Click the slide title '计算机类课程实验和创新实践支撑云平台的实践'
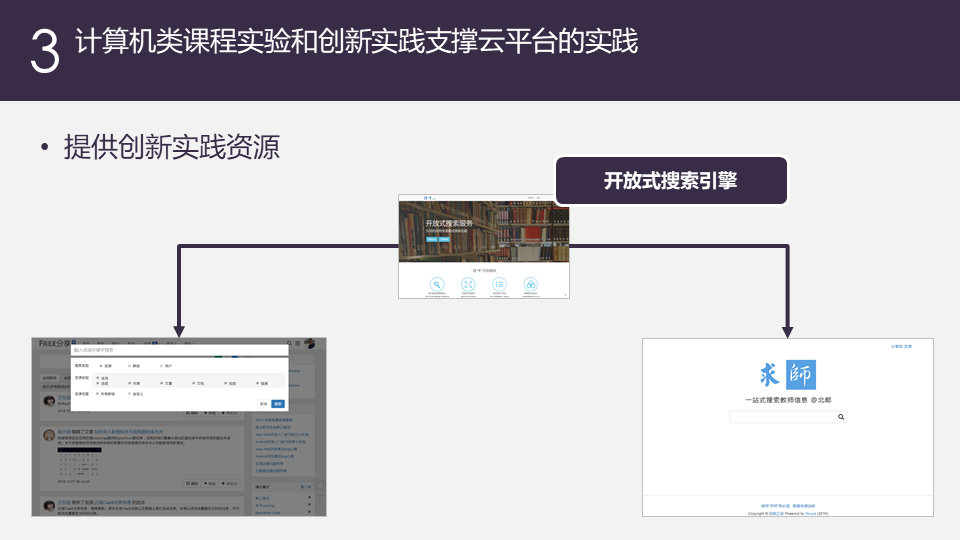Screen dimensions: 960x540 pos(356,42)
